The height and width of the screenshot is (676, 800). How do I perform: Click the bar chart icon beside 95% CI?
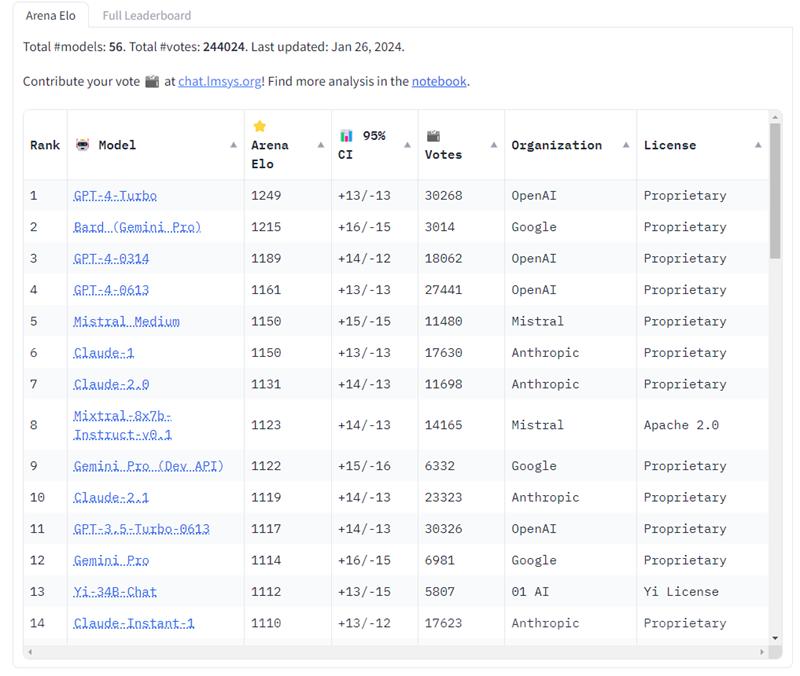coord(346,136)
